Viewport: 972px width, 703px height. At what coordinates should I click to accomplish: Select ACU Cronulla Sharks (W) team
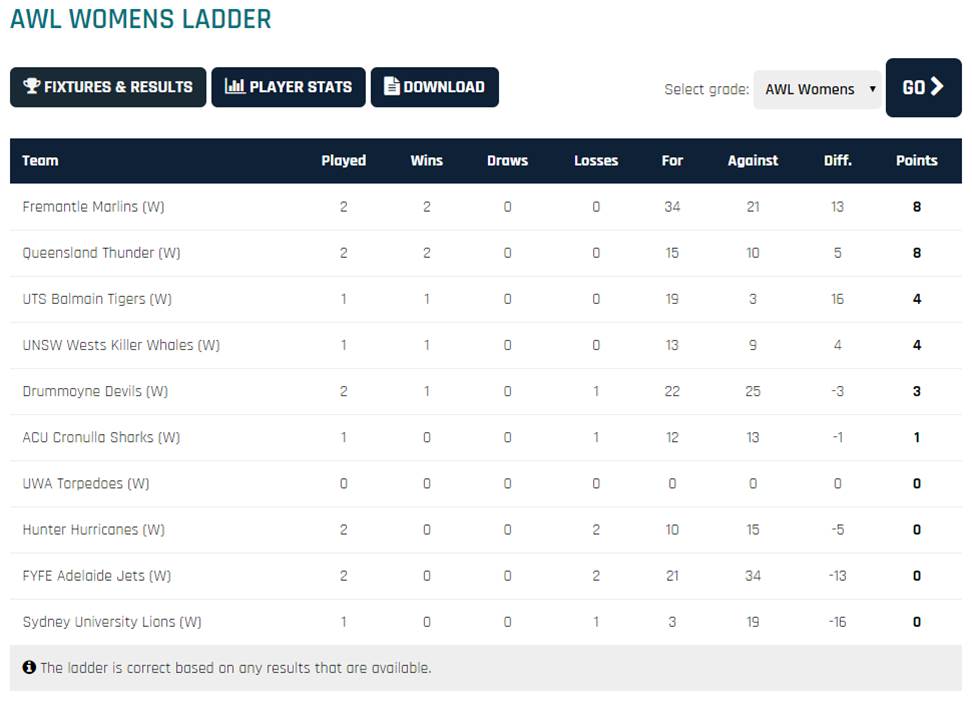tap(101, 437)
